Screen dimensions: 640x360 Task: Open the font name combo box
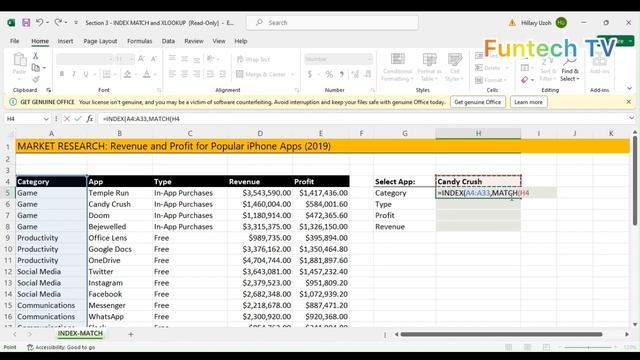point(84,59)
